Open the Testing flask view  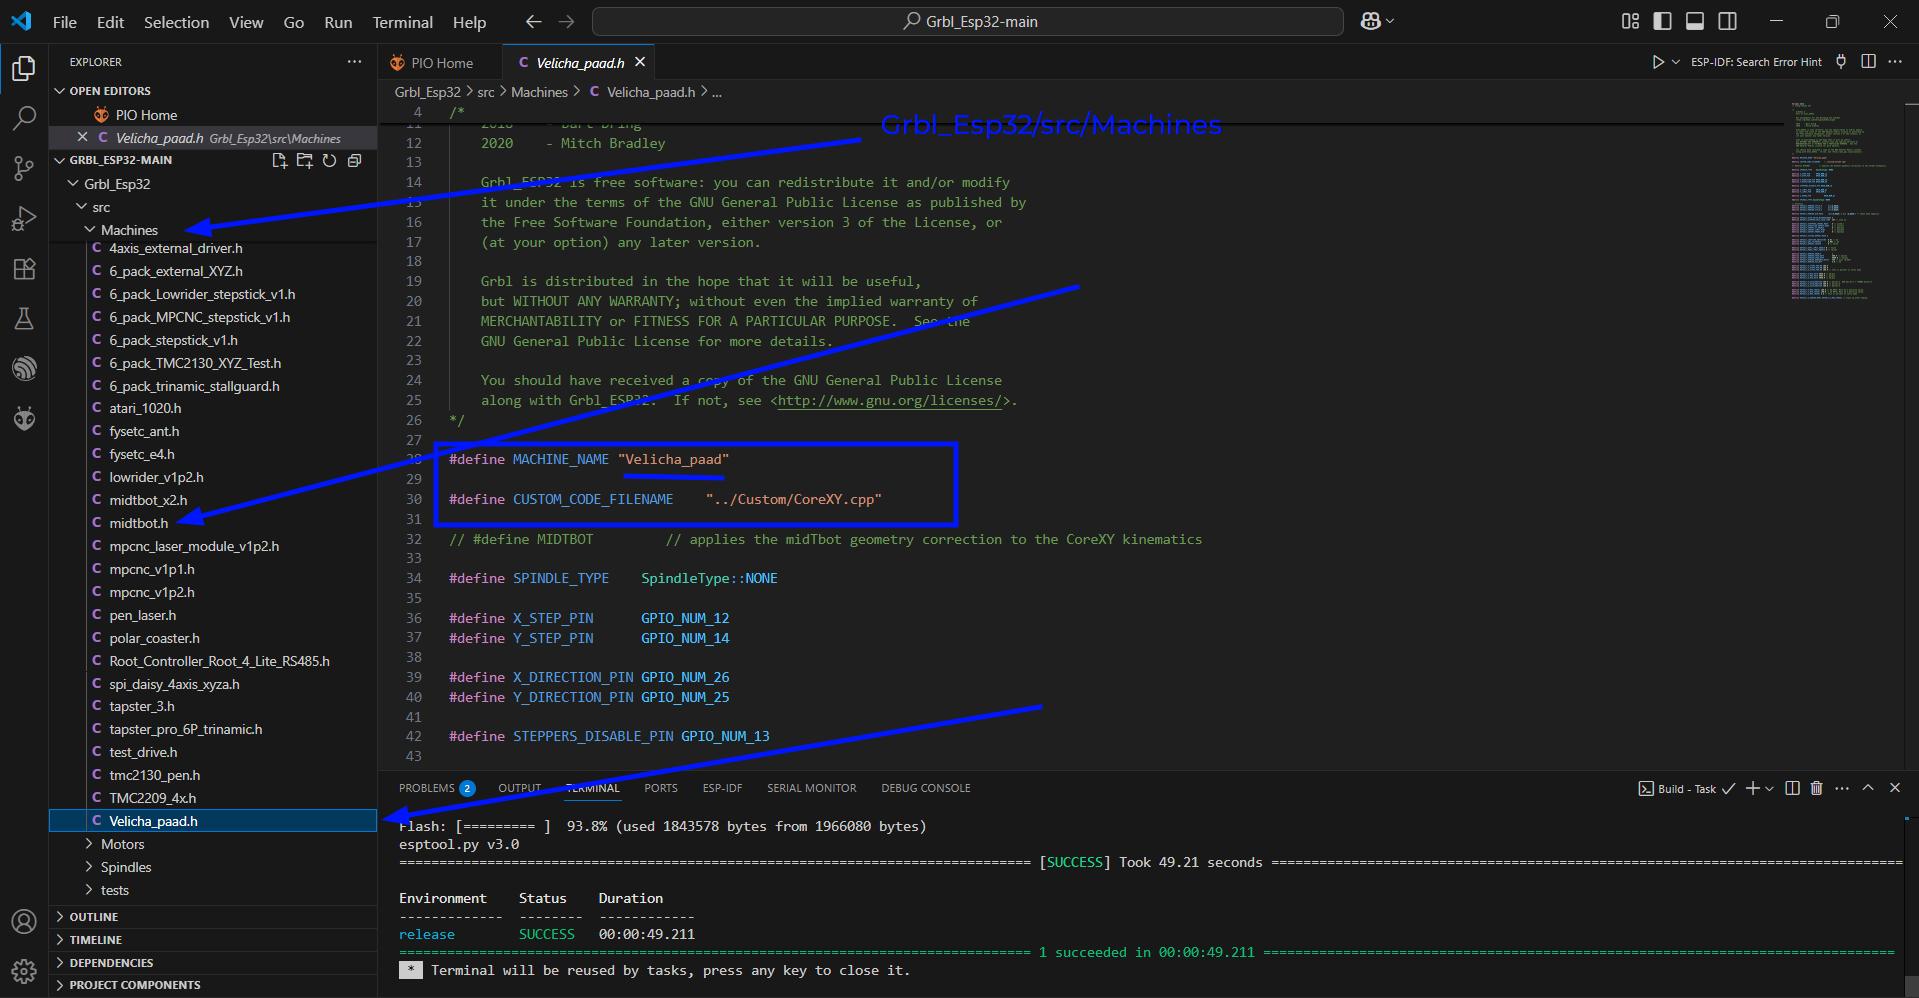tap(24, 318)
